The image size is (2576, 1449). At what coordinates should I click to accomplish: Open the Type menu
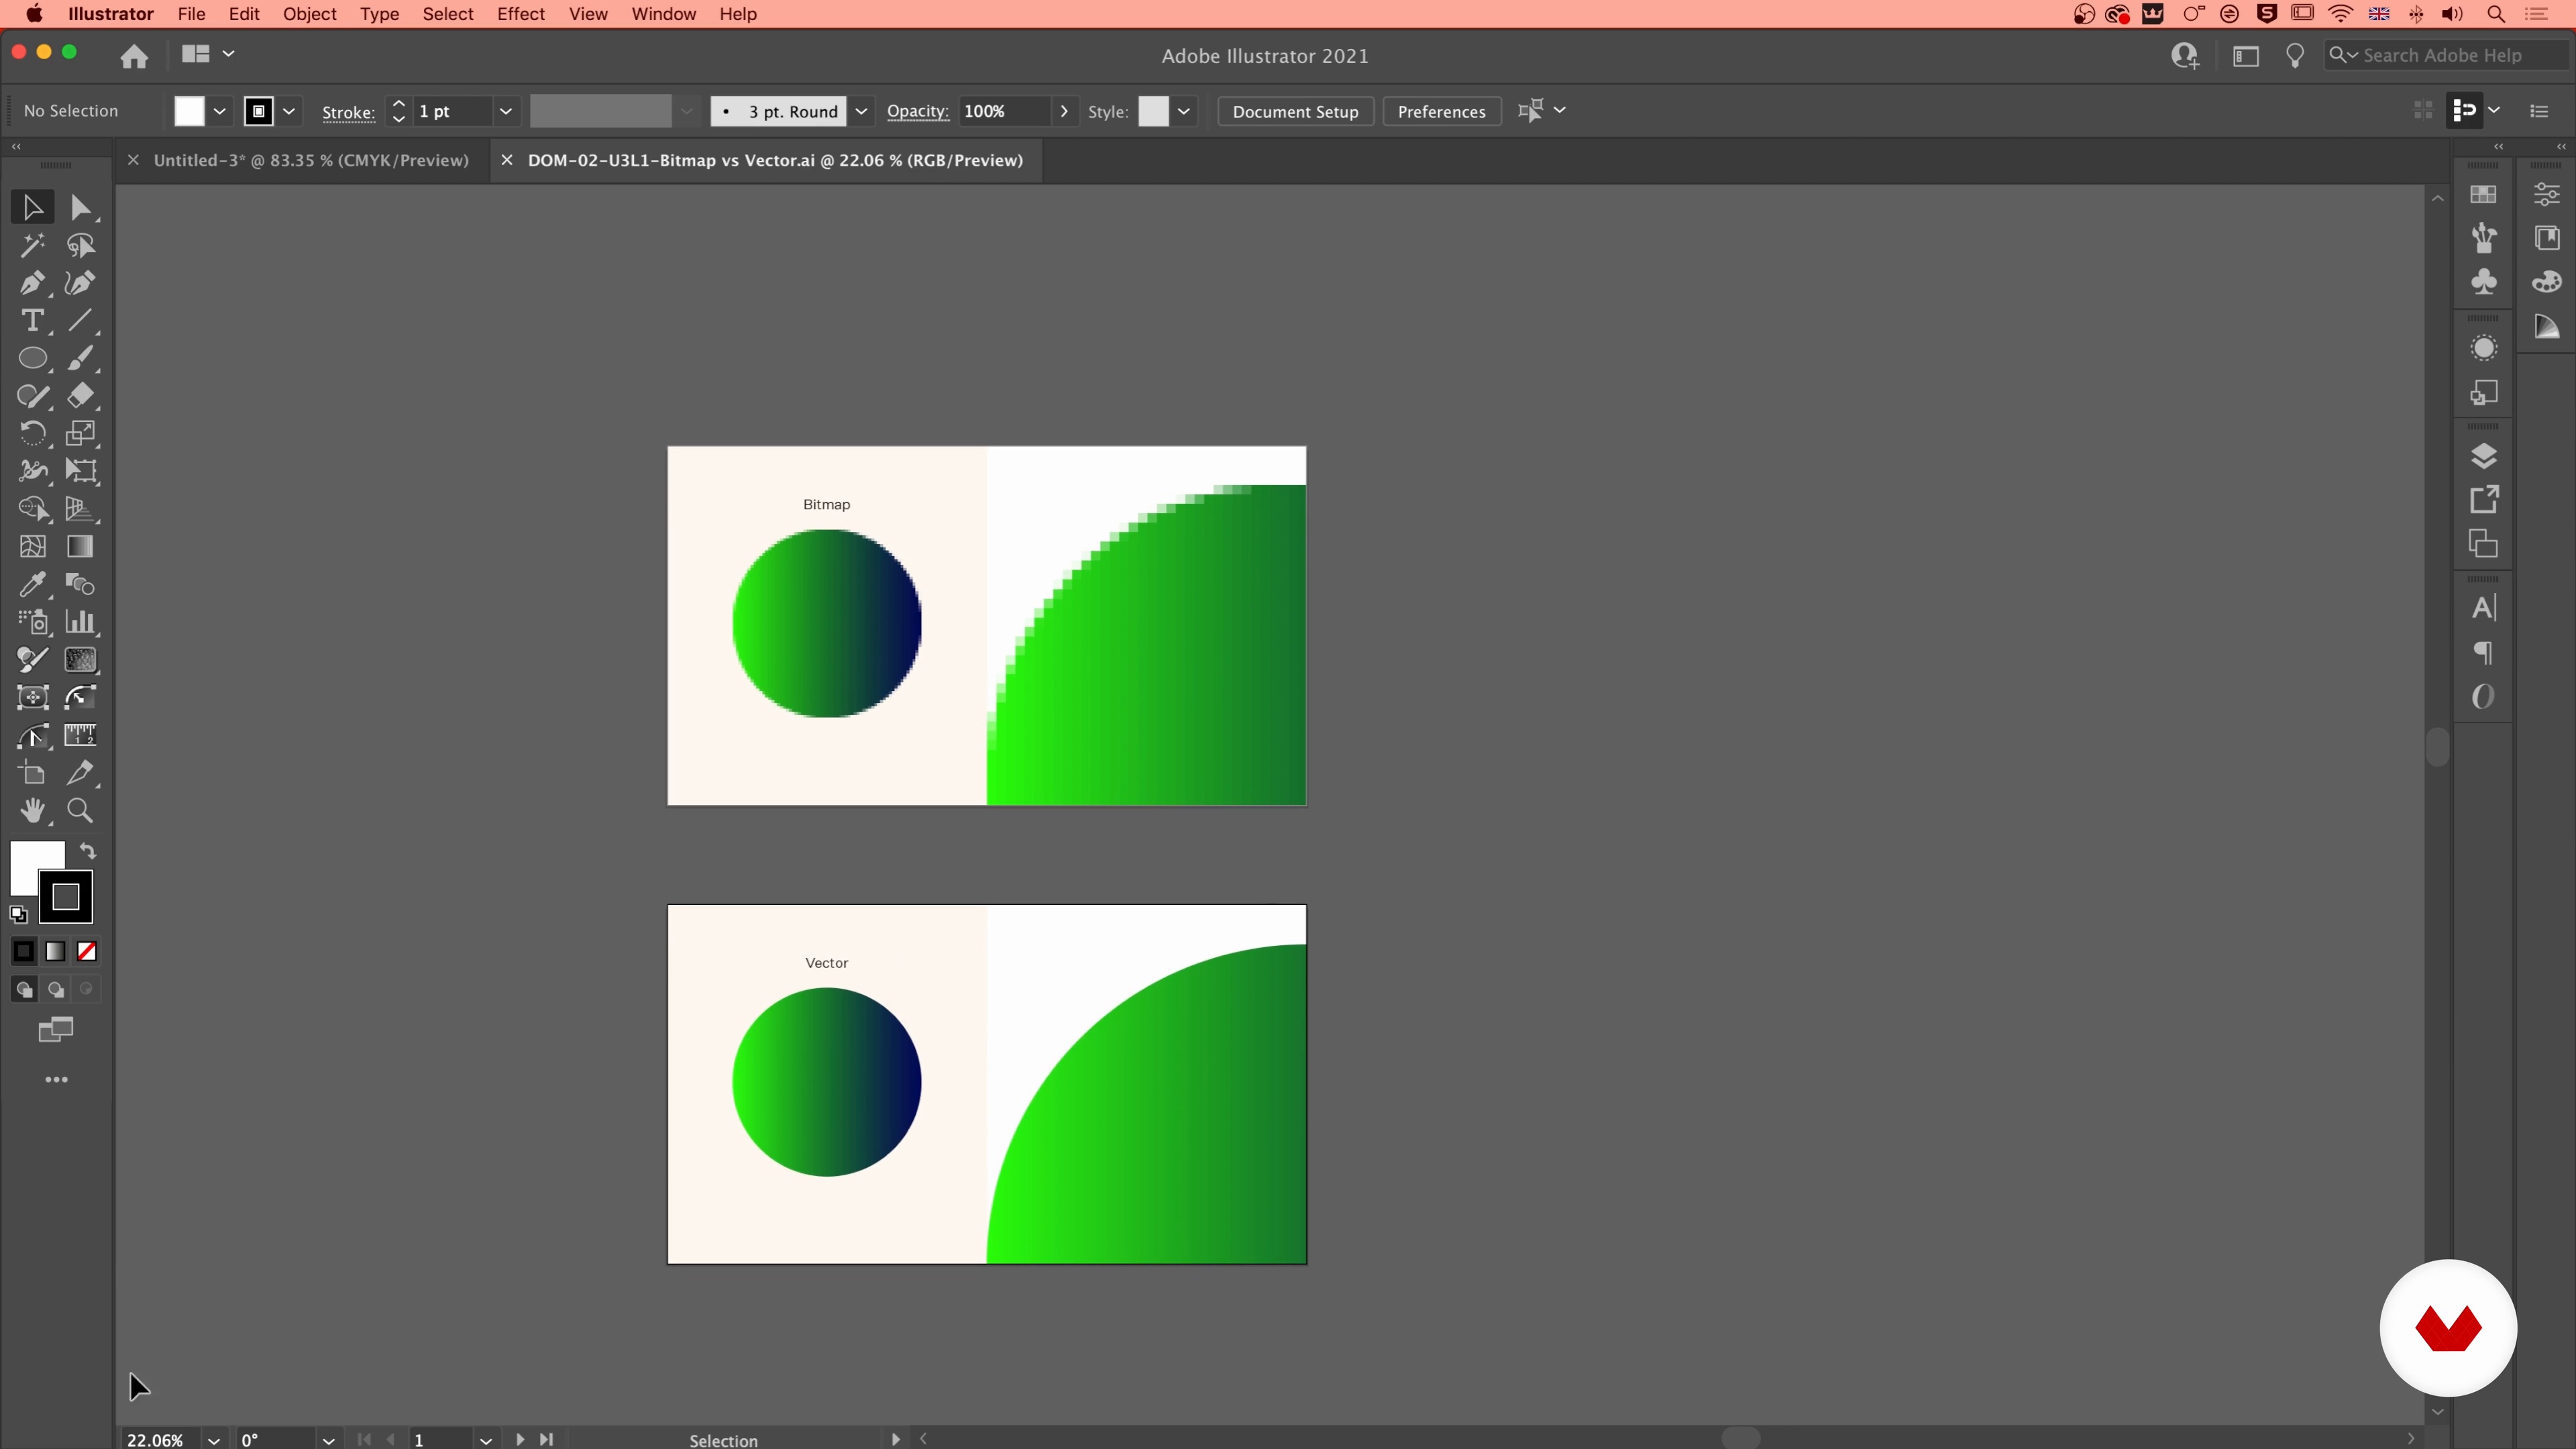tap(379, 14)
